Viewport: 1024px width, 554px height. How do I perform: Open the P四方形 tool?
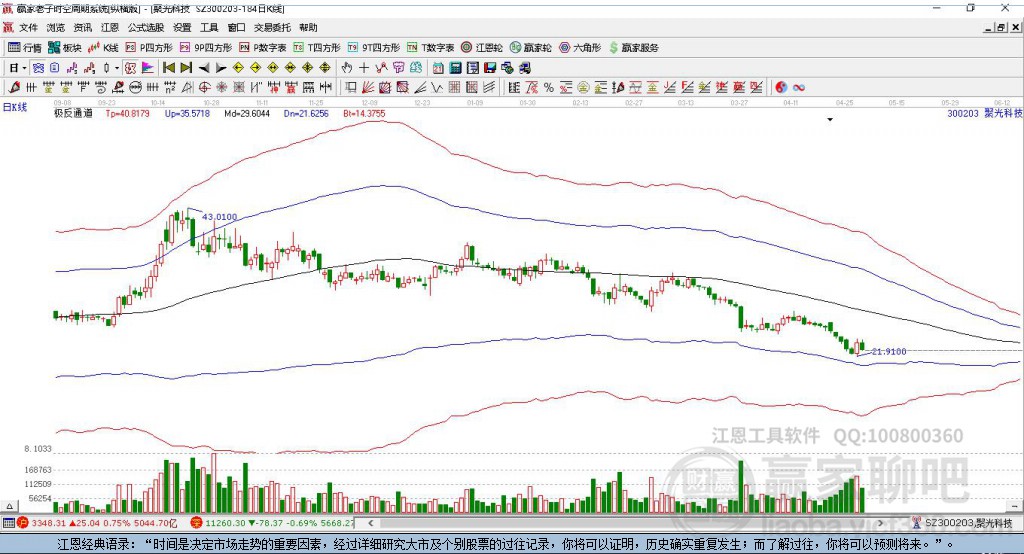149,48
